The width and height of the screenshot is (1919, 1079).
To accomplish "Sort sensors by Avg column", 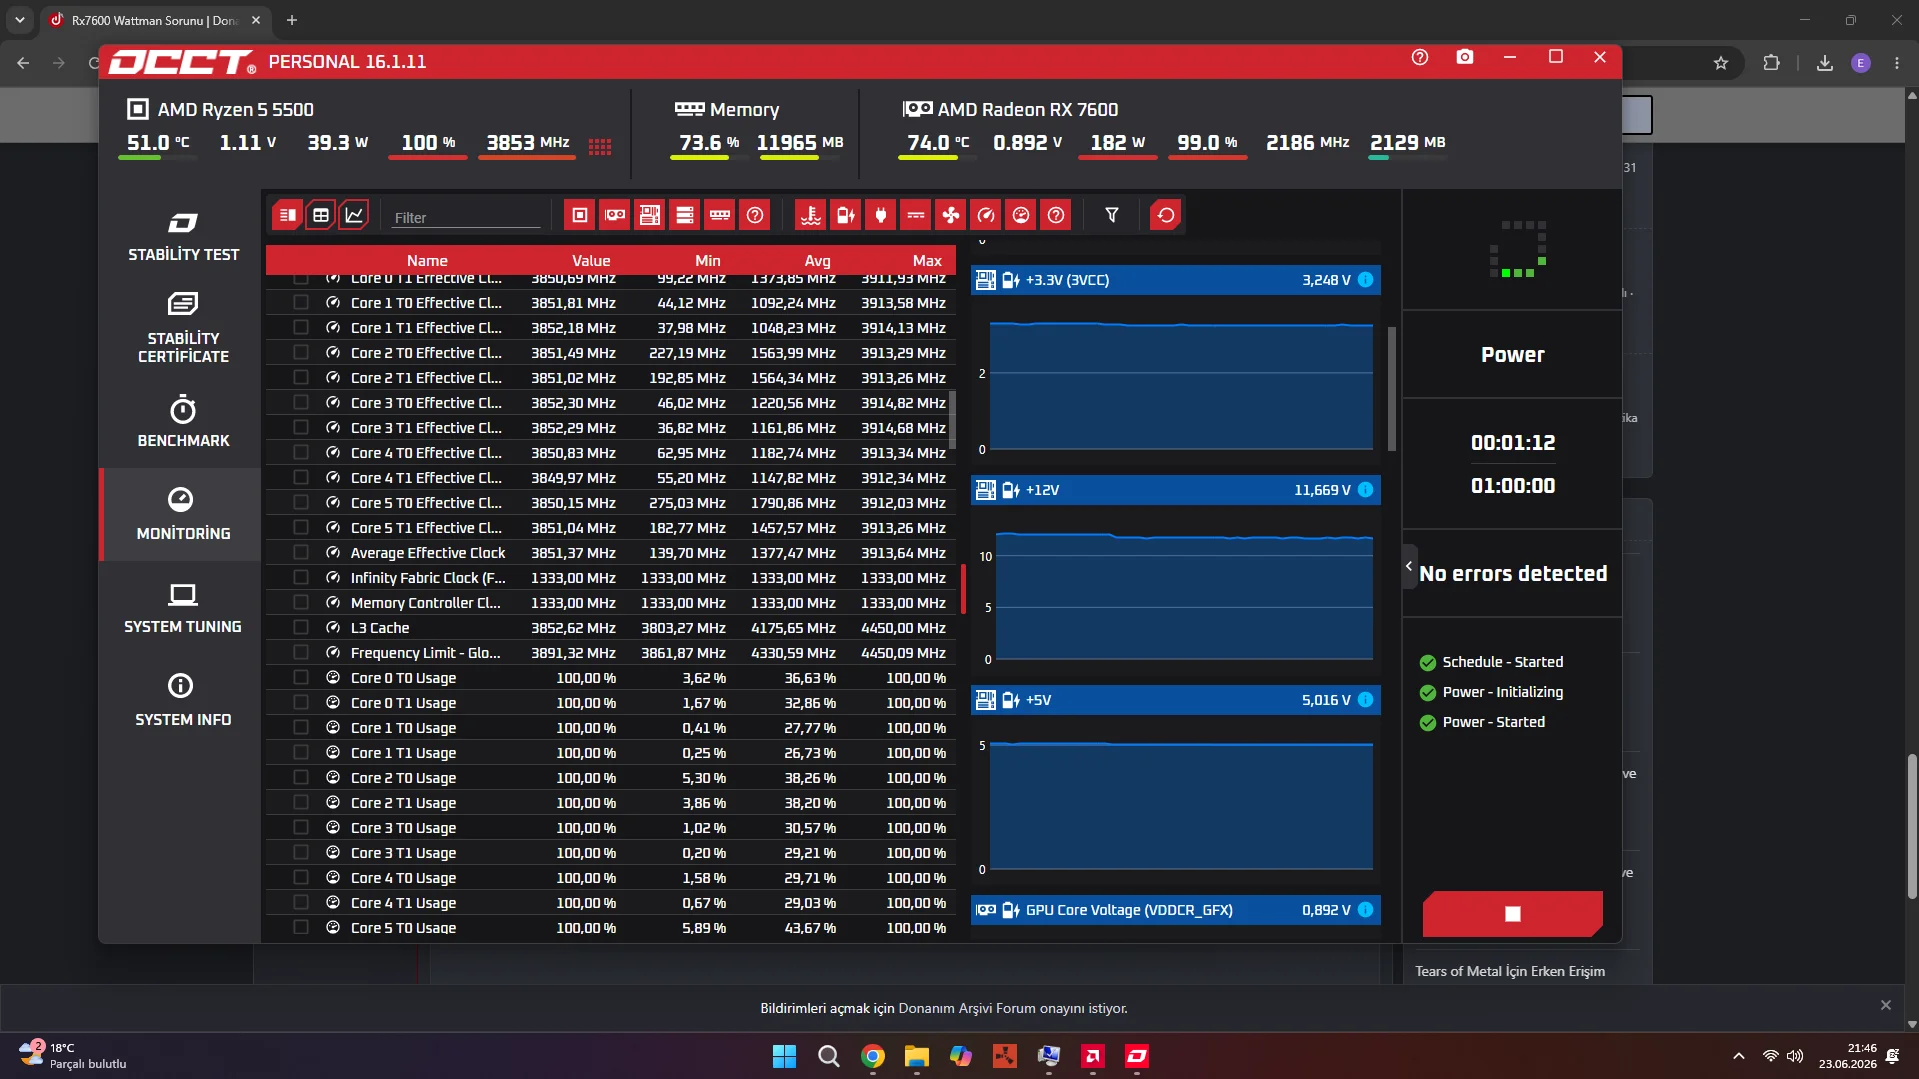I will coord(818,260).
